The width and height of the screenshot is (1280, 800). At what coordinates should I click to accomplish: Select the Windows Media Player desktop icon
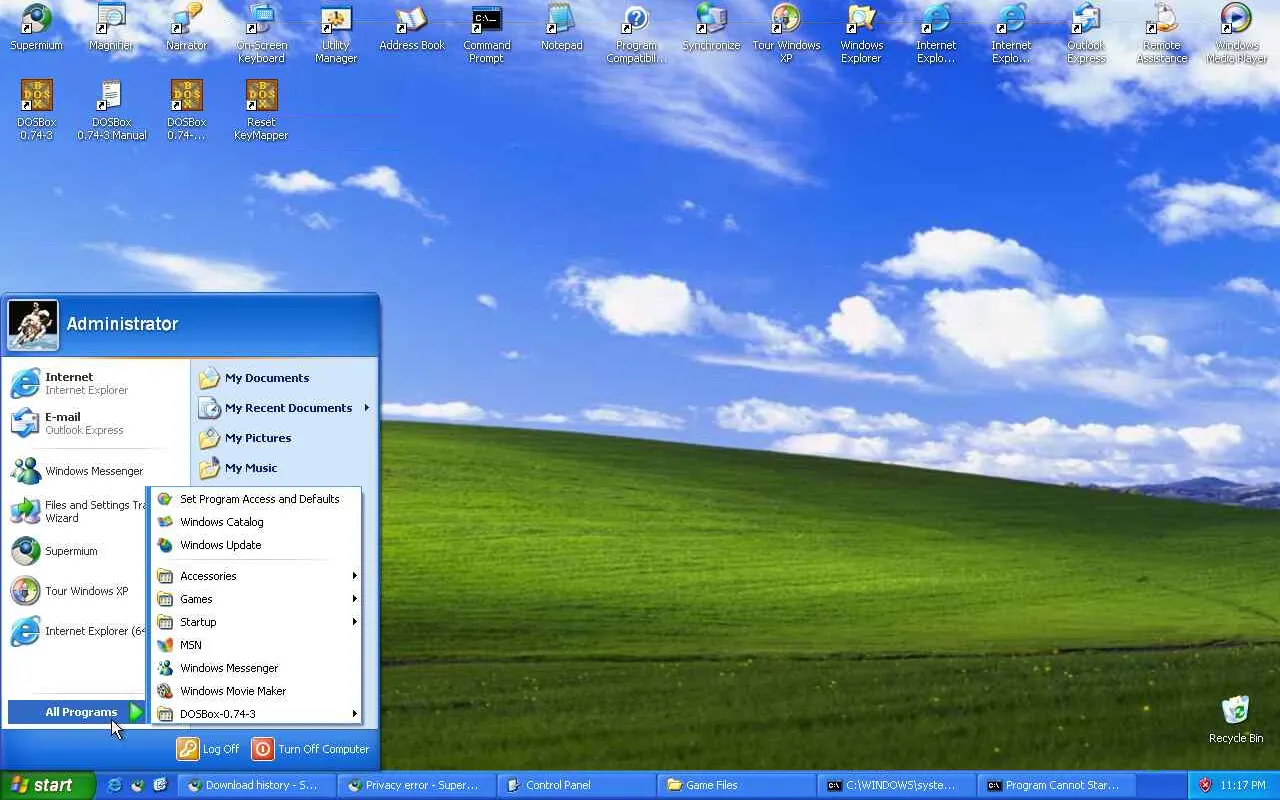(1236, 34)
